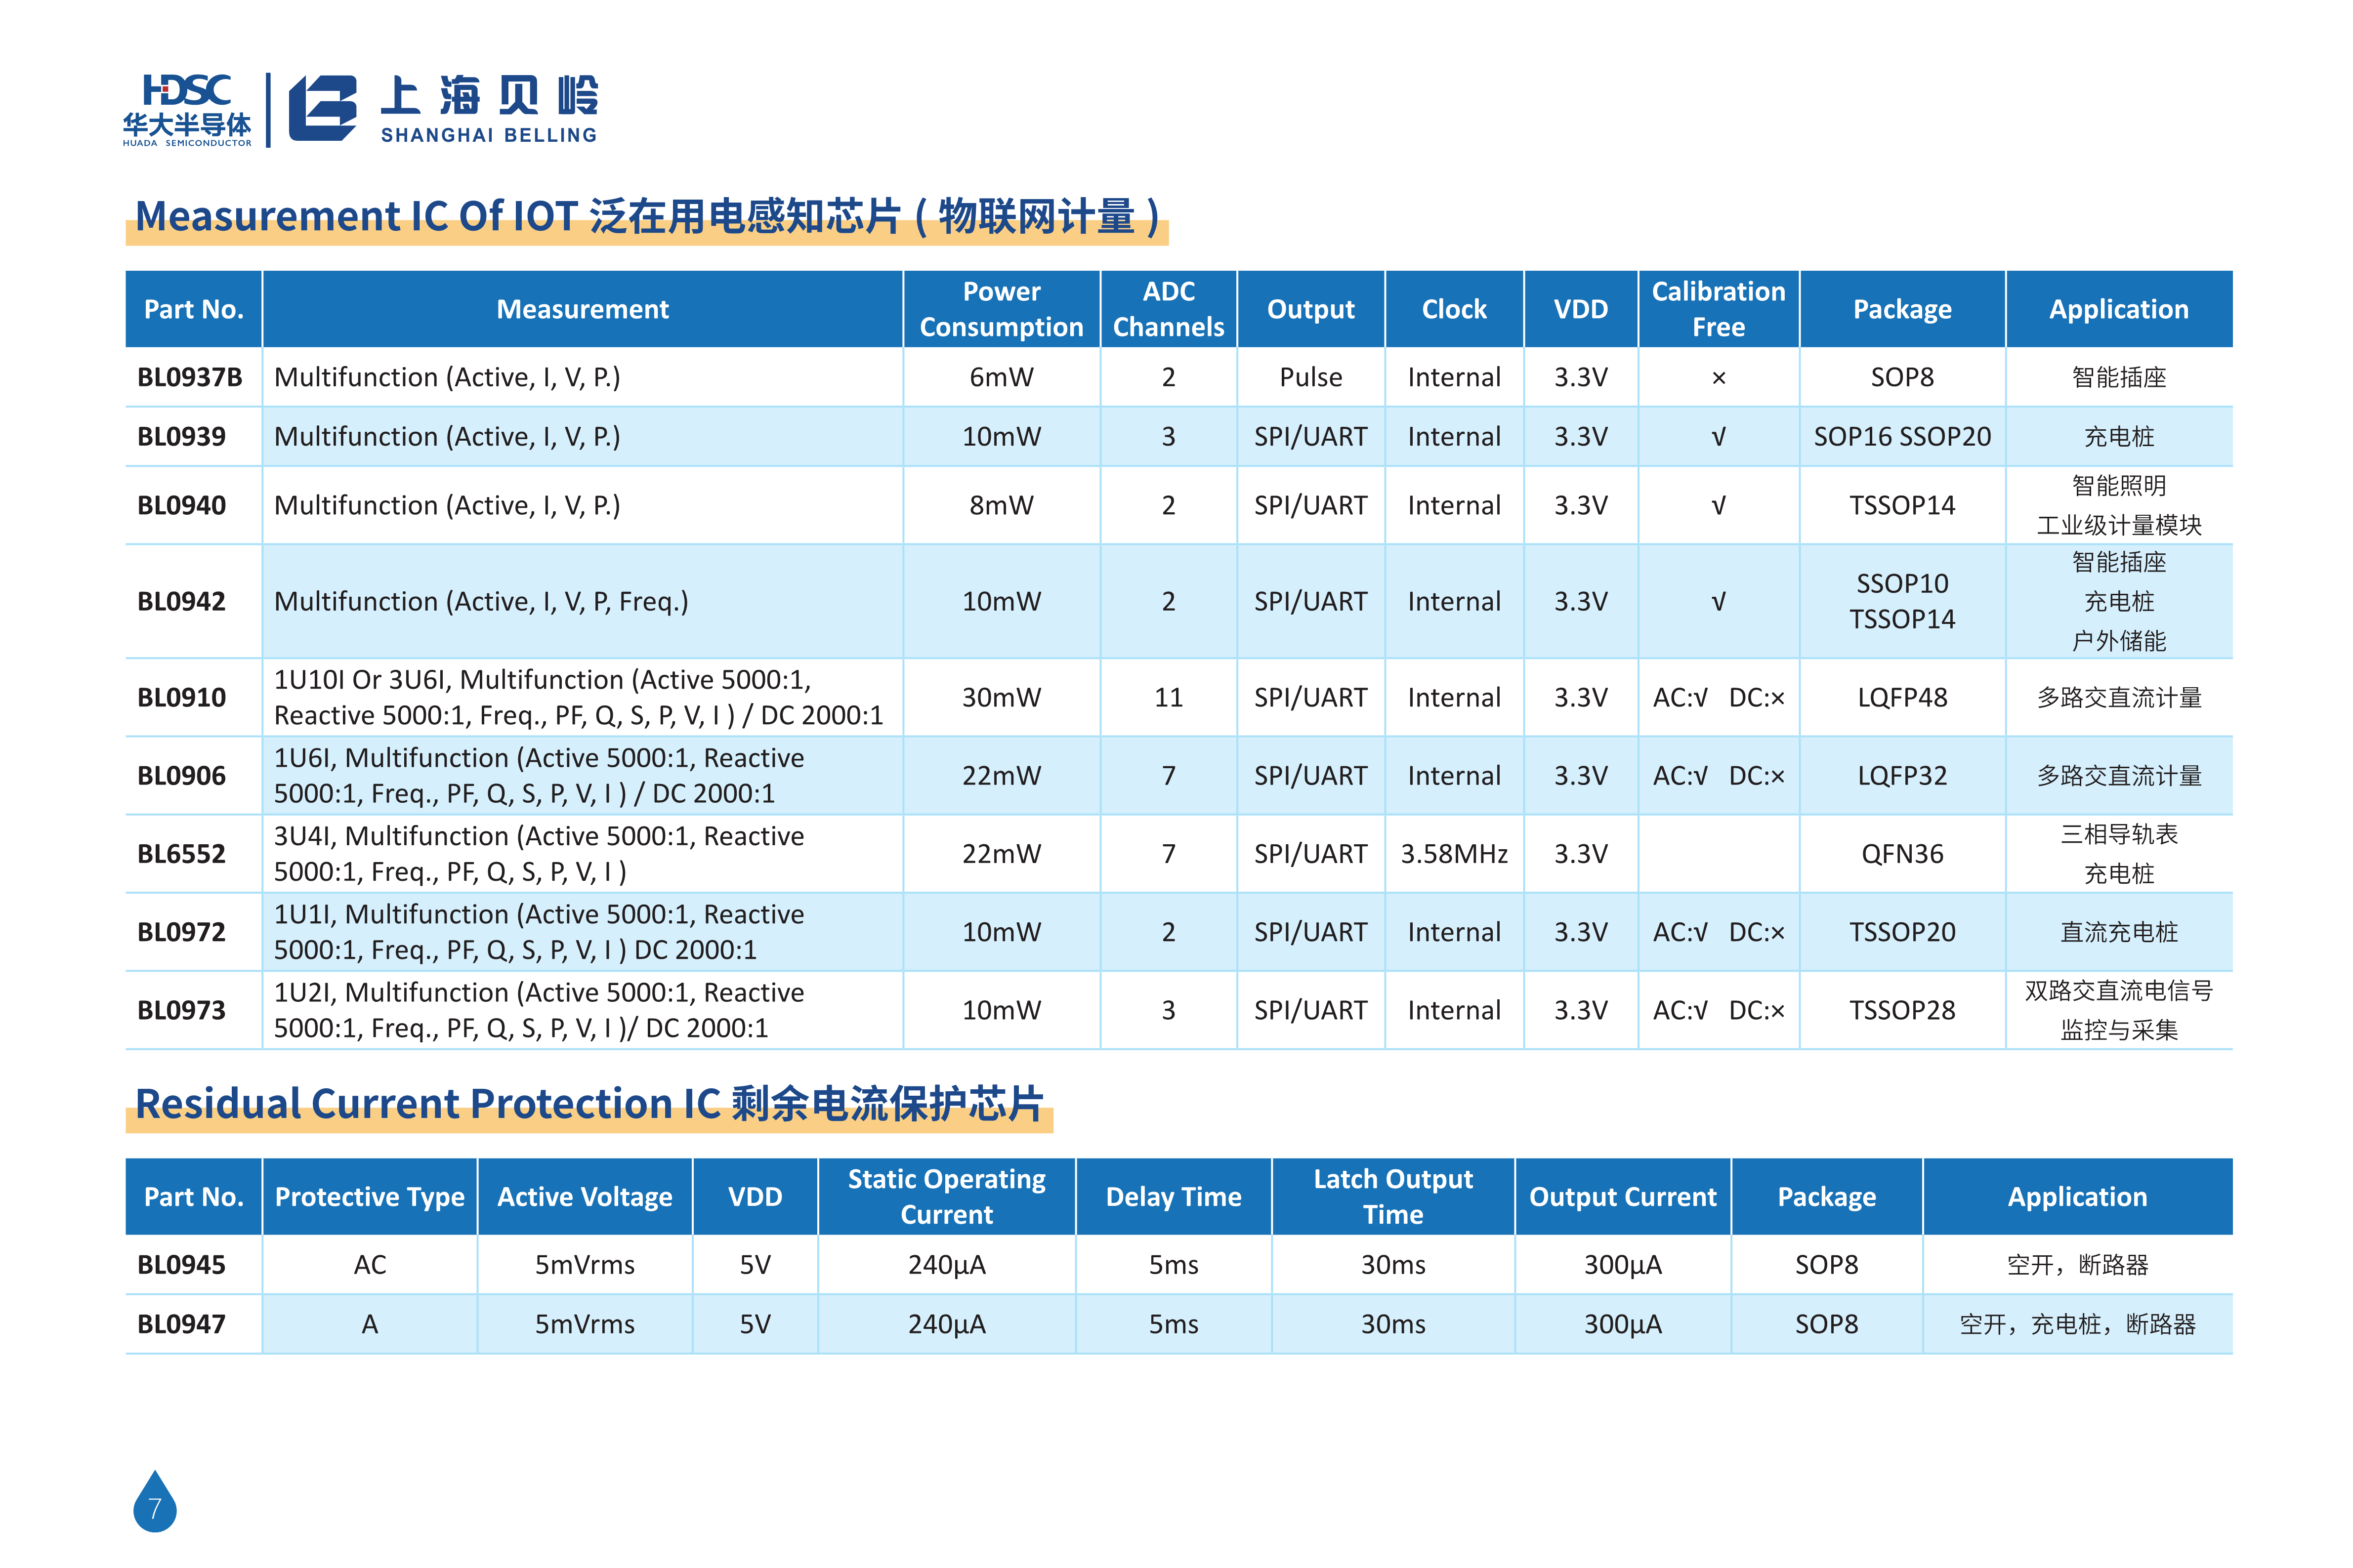Click the Latch Output Time column header
This screenshot has width=2353, height=1568.
point(1392,1197)
